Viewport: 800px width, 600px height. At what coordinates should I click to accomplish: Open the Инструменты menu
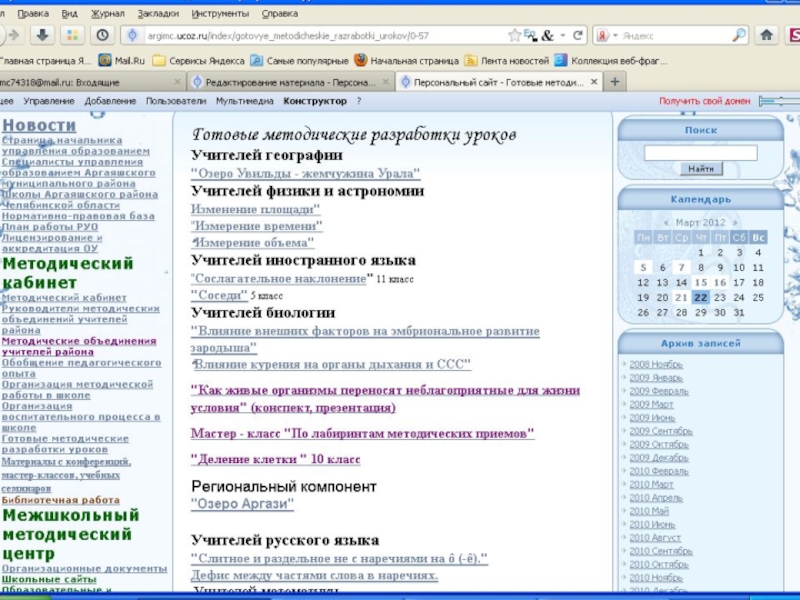click(222, 14)
